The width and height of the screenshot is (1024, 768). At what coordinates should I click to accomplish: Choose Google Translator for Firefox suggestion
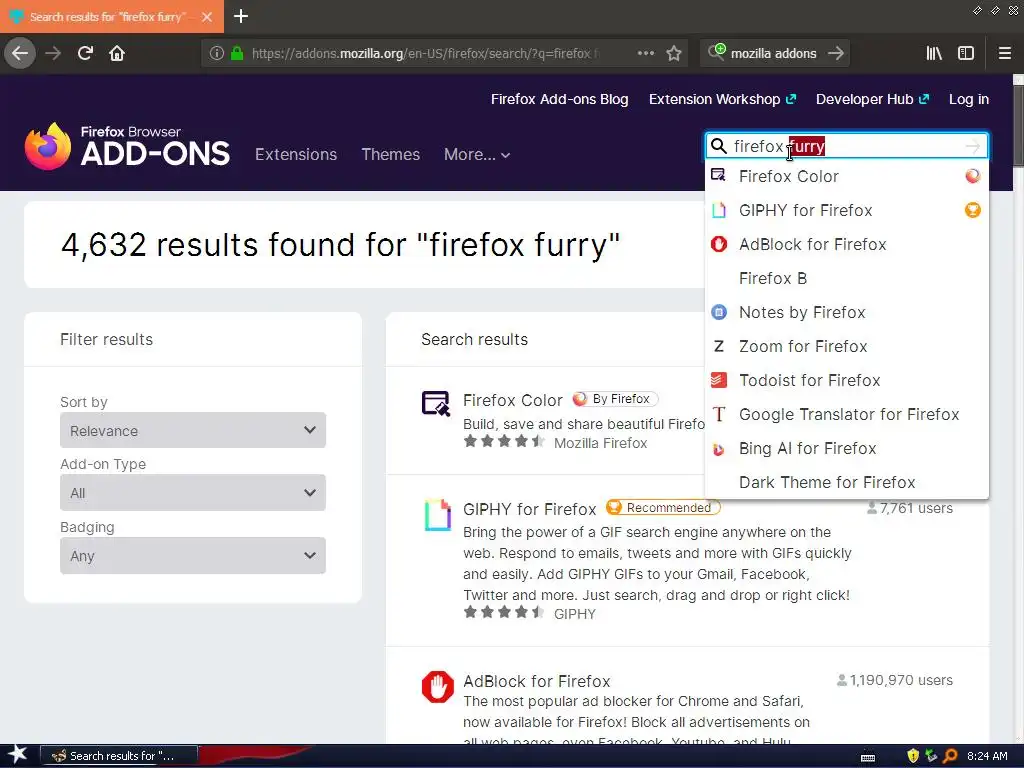(846, 414)
